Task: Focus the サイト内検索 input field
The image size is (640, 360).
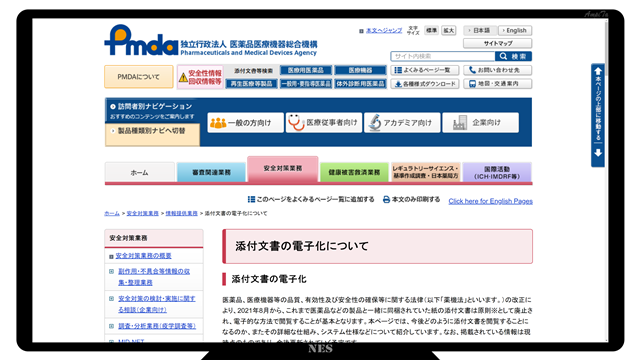Action: pos(443,56)
